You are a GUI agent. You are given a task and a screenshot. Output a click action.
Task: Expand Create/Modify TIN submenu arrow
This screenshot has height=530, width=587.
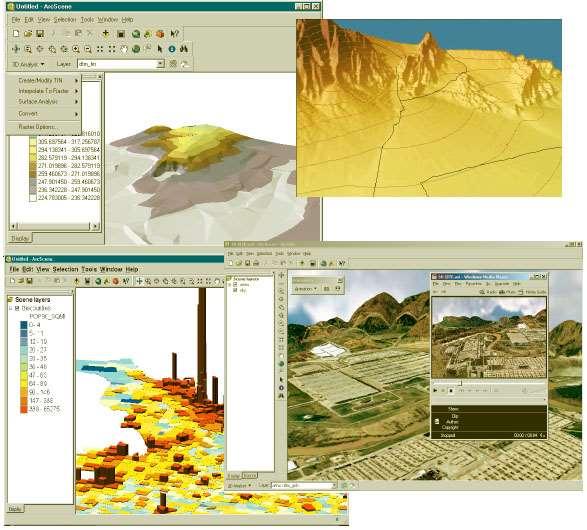tap(76, 80)
